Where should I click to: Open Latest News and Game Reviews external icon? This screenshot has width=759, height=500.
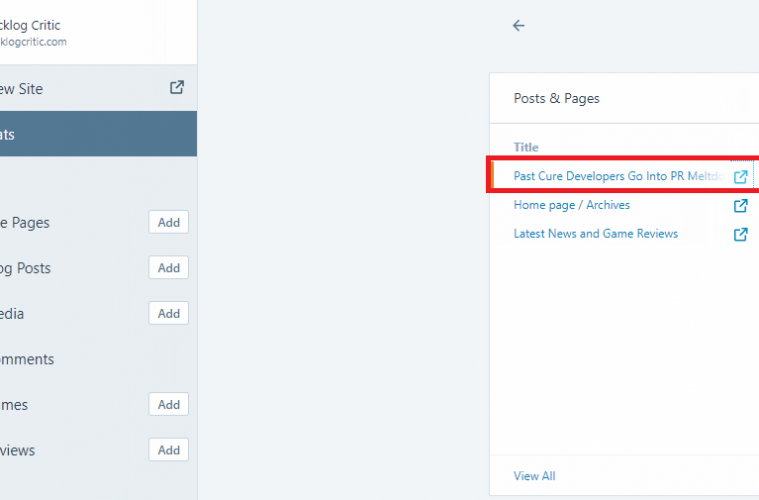[741, 234]
